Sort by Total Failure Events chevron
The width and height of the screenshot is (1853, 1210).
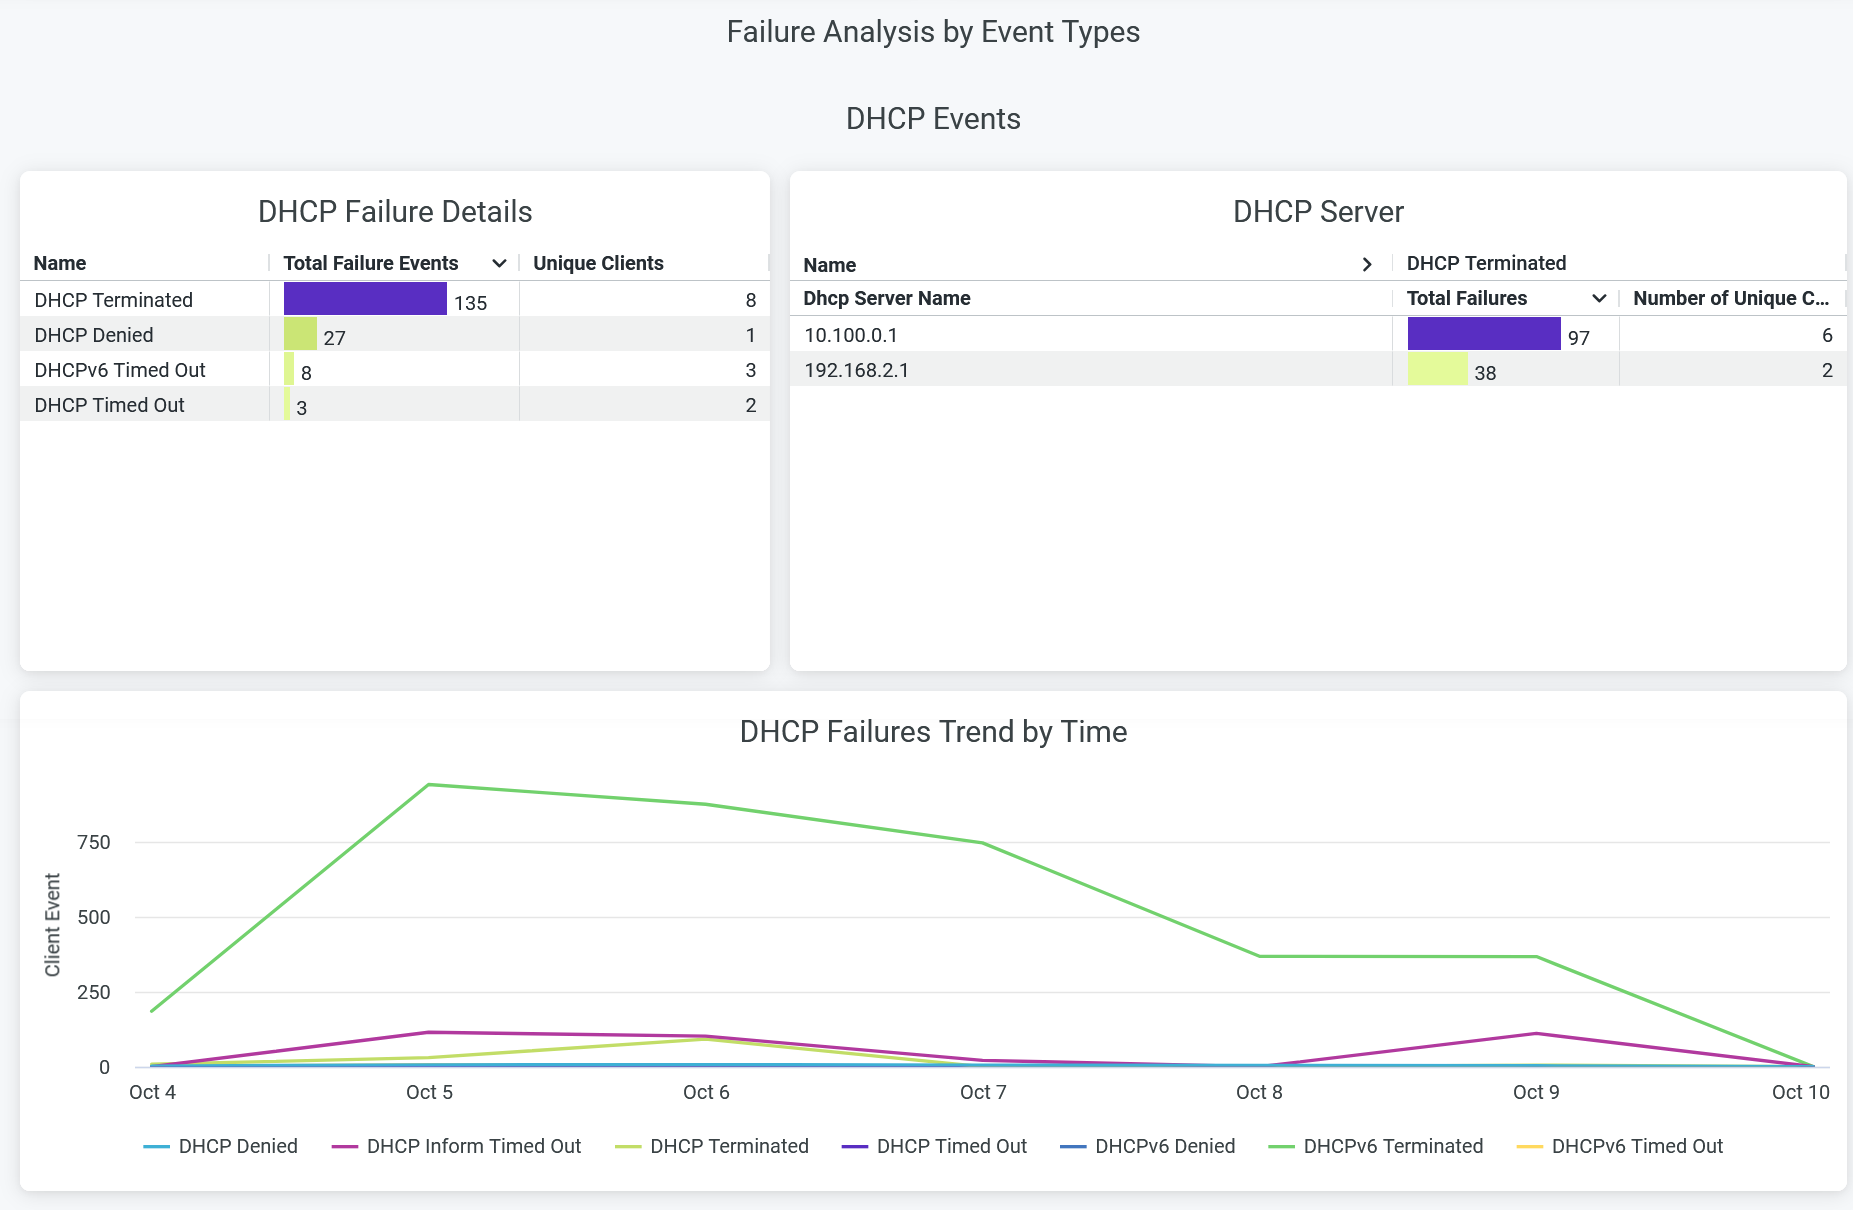click(x=499, y=263)
